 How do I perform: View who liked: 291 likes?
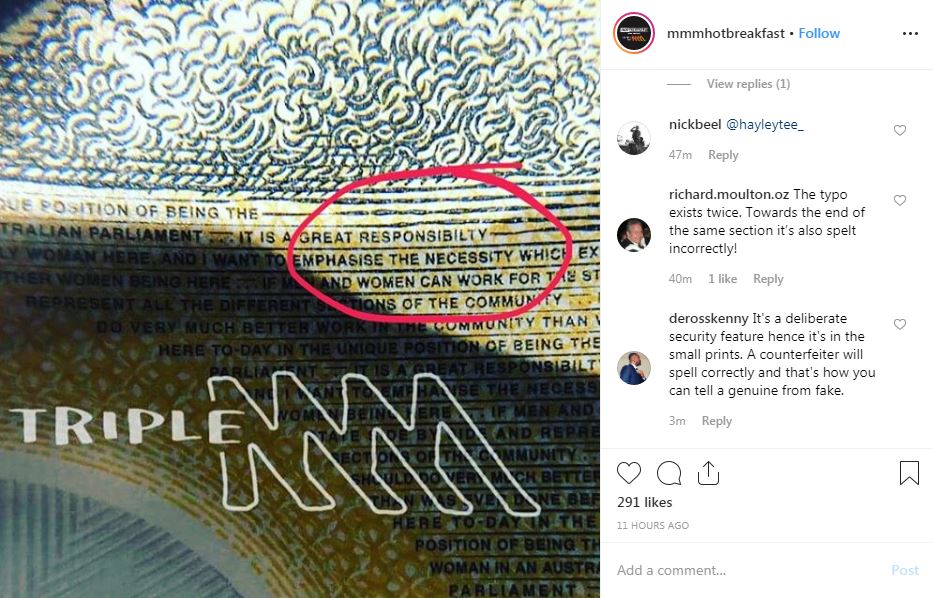click(x=644, y=502)
